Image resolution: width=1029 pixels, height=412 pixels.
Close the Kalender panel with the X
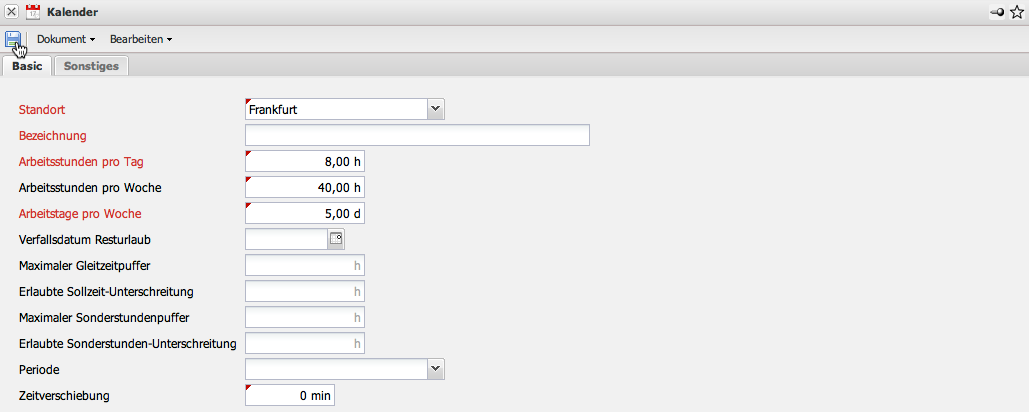(11, 12)
